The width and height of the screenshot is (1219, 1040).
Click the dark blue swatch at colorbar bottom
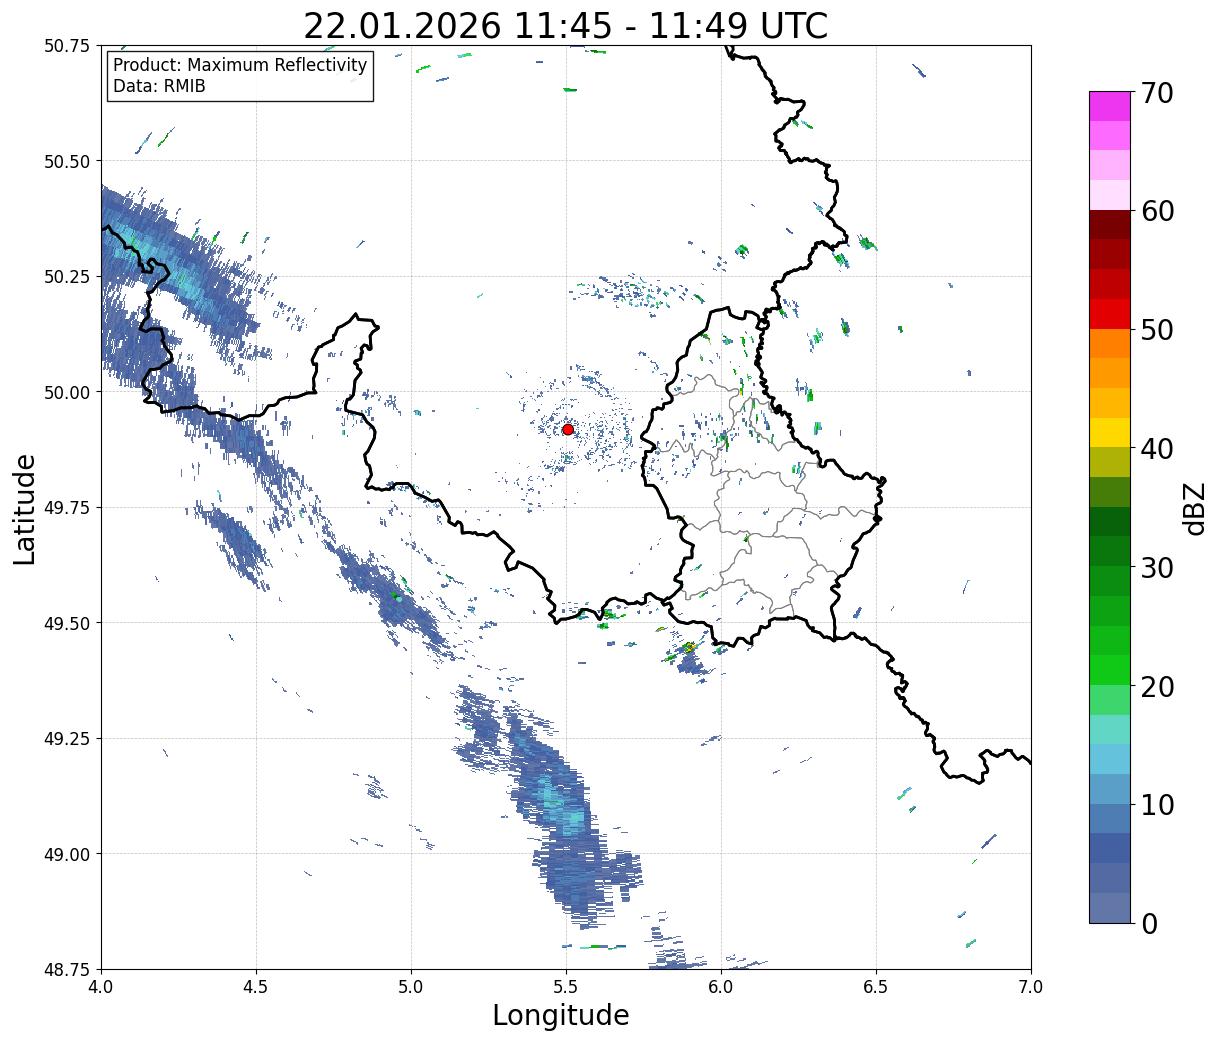tap(1110, 907)
